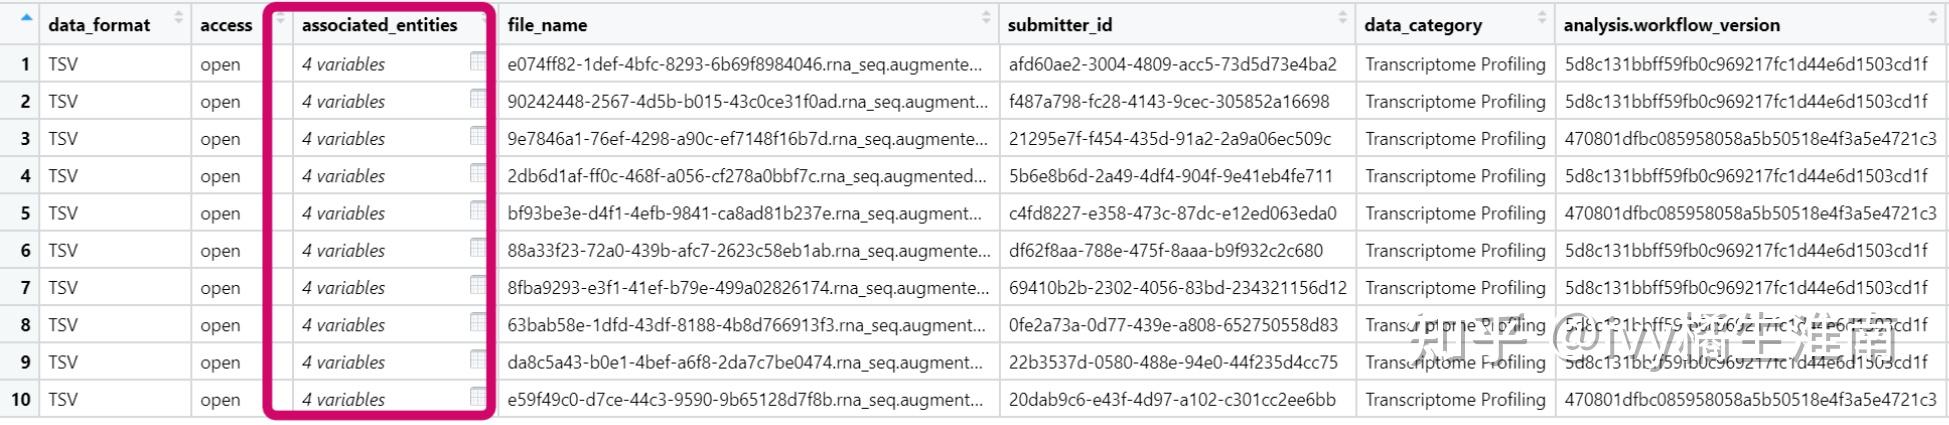Click the table icon in row 10

[478, 397]
